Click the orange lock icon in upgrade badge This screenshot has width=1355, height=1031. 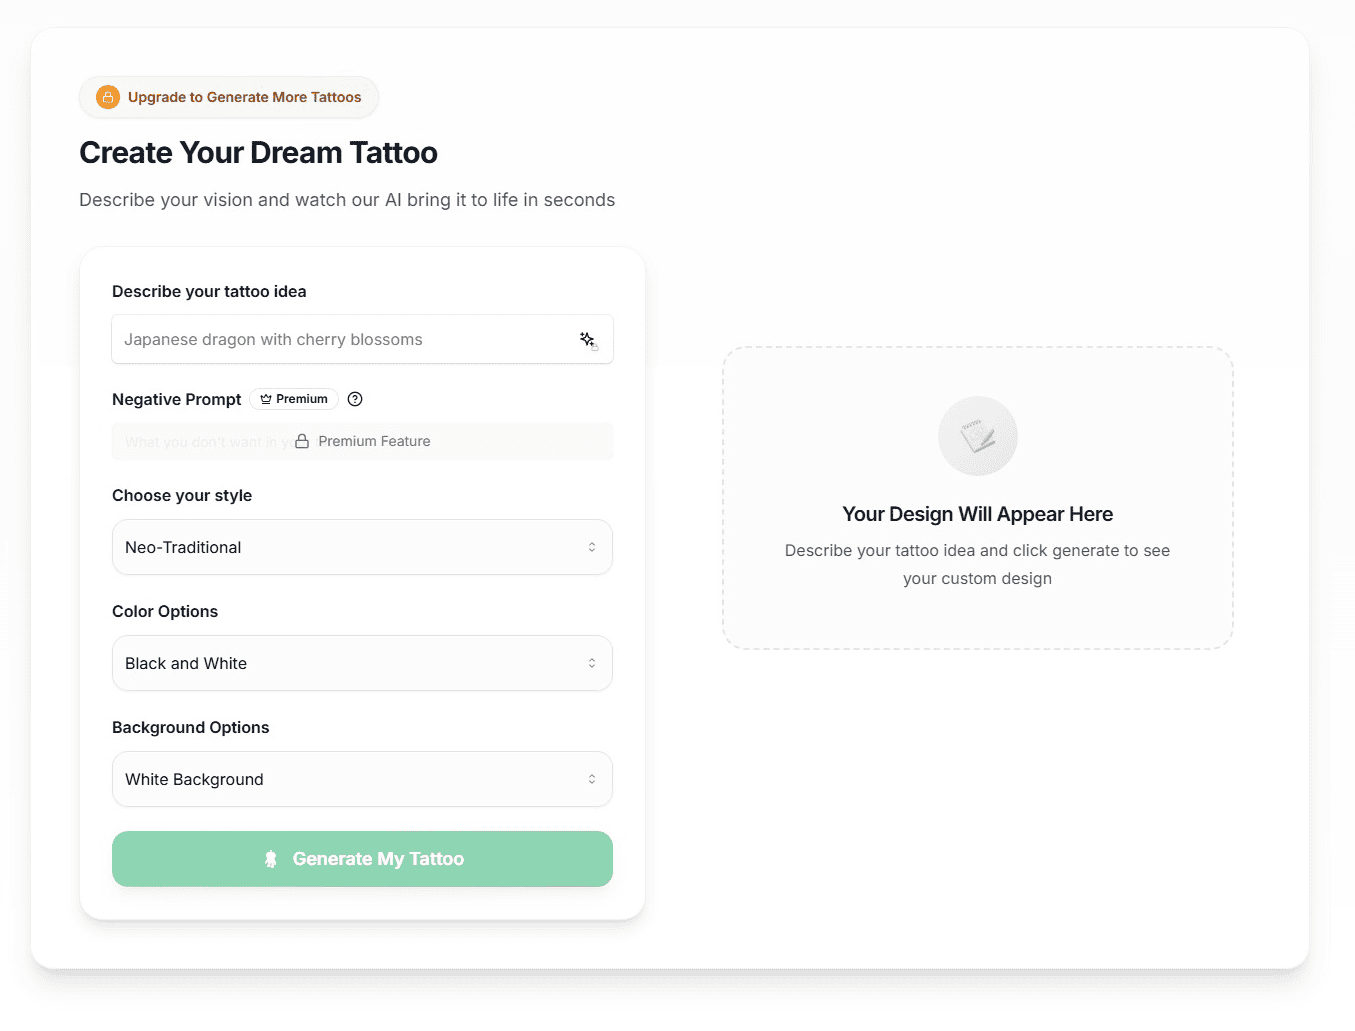click(x=108, y=97)
